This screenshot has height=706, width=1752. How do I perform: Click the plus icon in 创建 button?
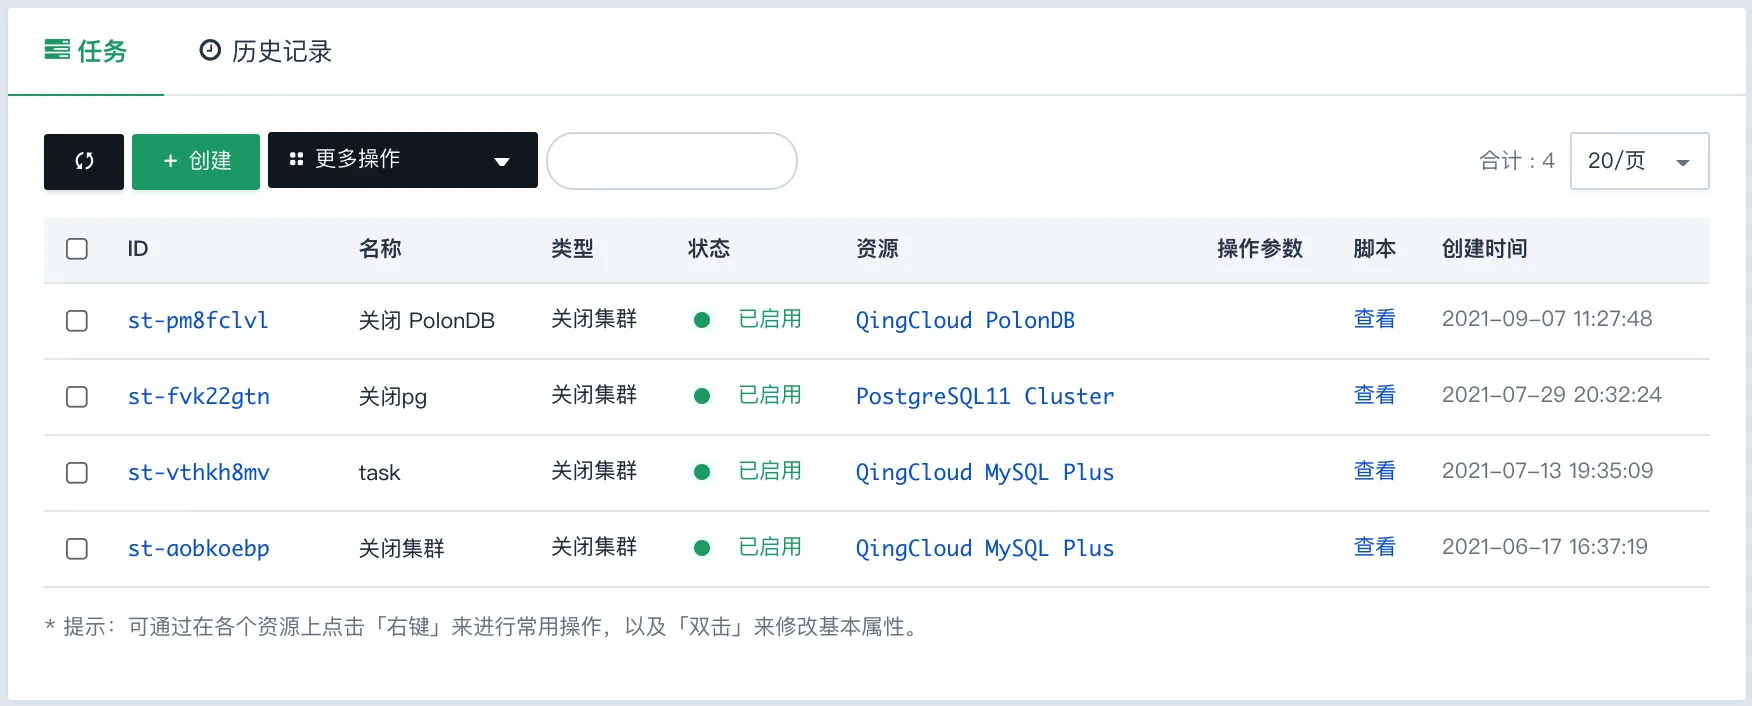(170, 161)
